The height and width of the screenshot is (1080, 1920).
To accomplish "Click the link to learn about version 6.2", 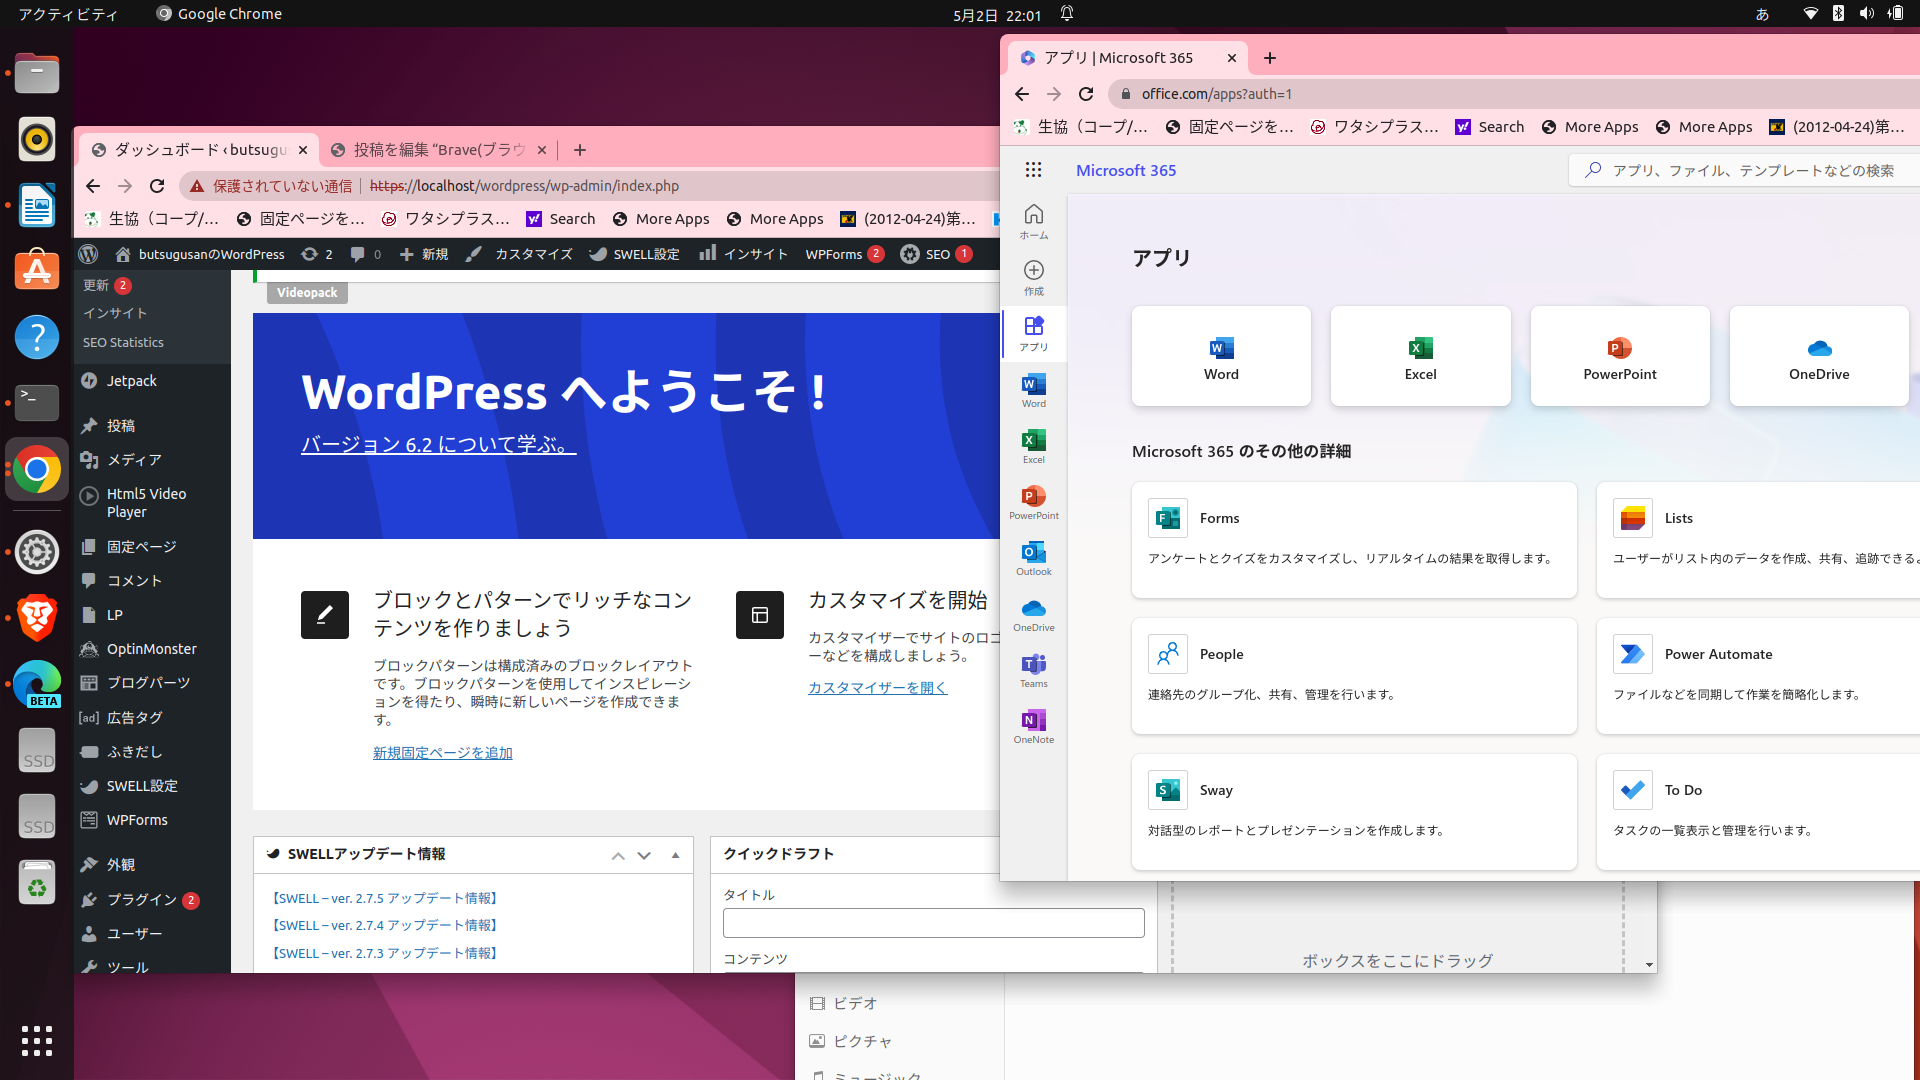I will (x=438, y=444).
